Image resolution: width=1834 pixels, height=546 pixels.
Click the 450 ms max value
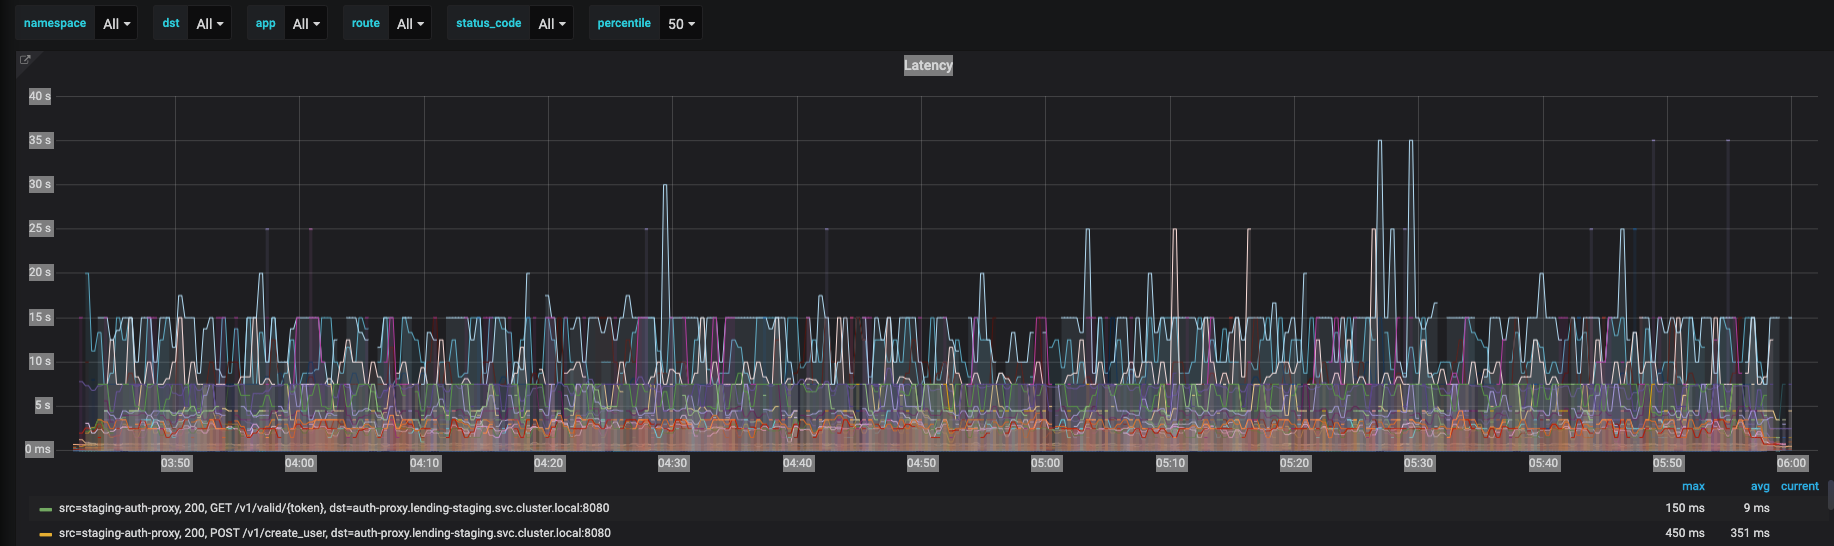tap(1685, 533)
